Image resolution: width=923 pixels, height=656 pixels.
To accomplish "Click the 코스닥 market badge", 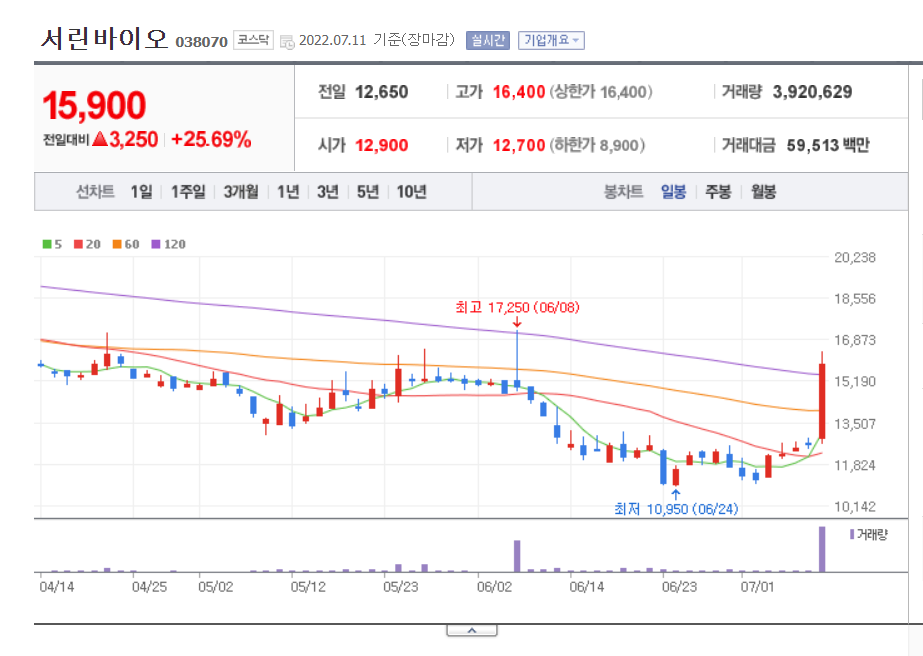I will click(x=253, y=40).
